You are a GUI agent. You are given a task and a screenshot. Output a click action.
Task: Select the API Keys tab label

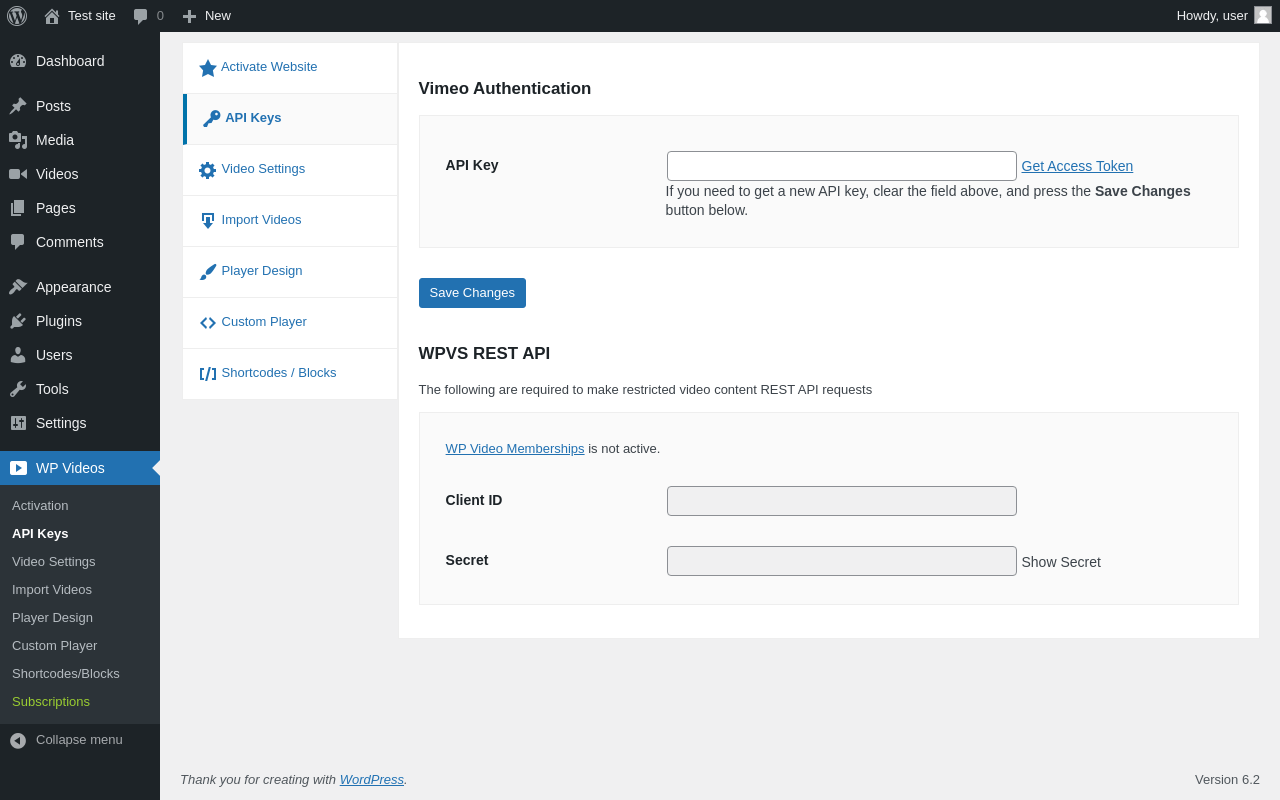pyautogui.click(x=253, y=118)
